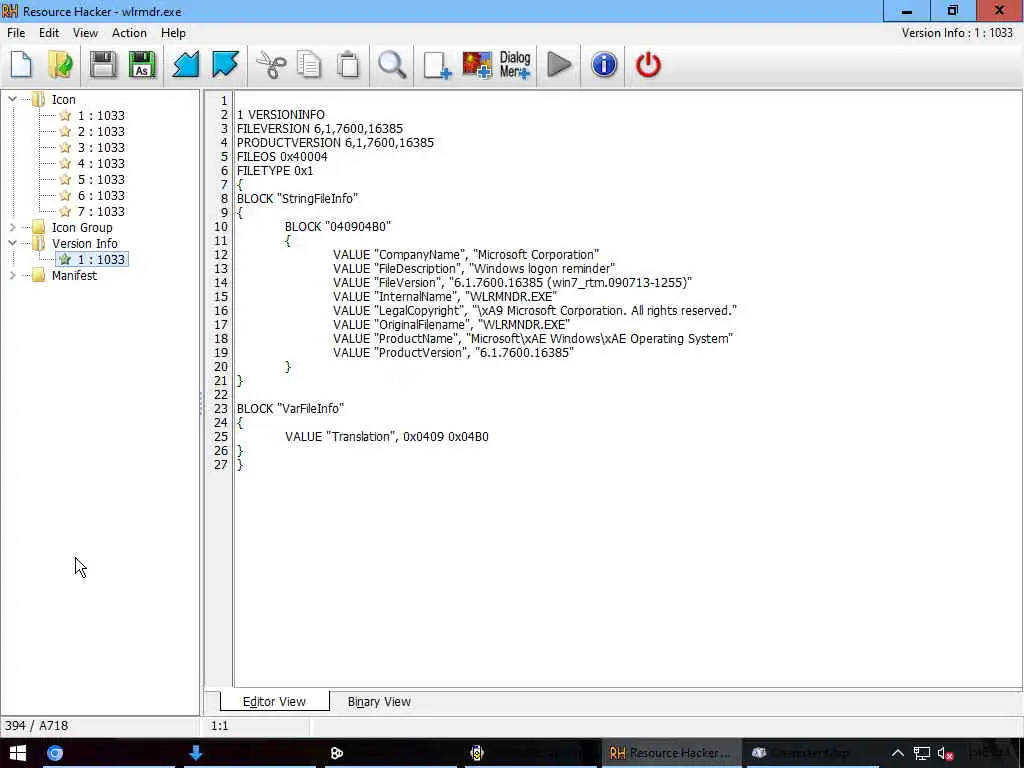Click the "LegalCopyright" value line
1024x768 pixels.
[535, 311]
